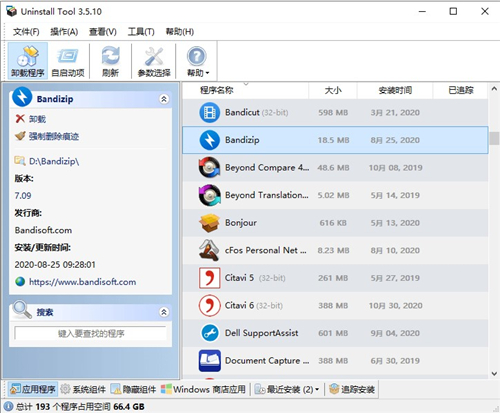Select the Citavi 6 size 388 MB
The width and height of the screenshot is (500, 413).
333,305
